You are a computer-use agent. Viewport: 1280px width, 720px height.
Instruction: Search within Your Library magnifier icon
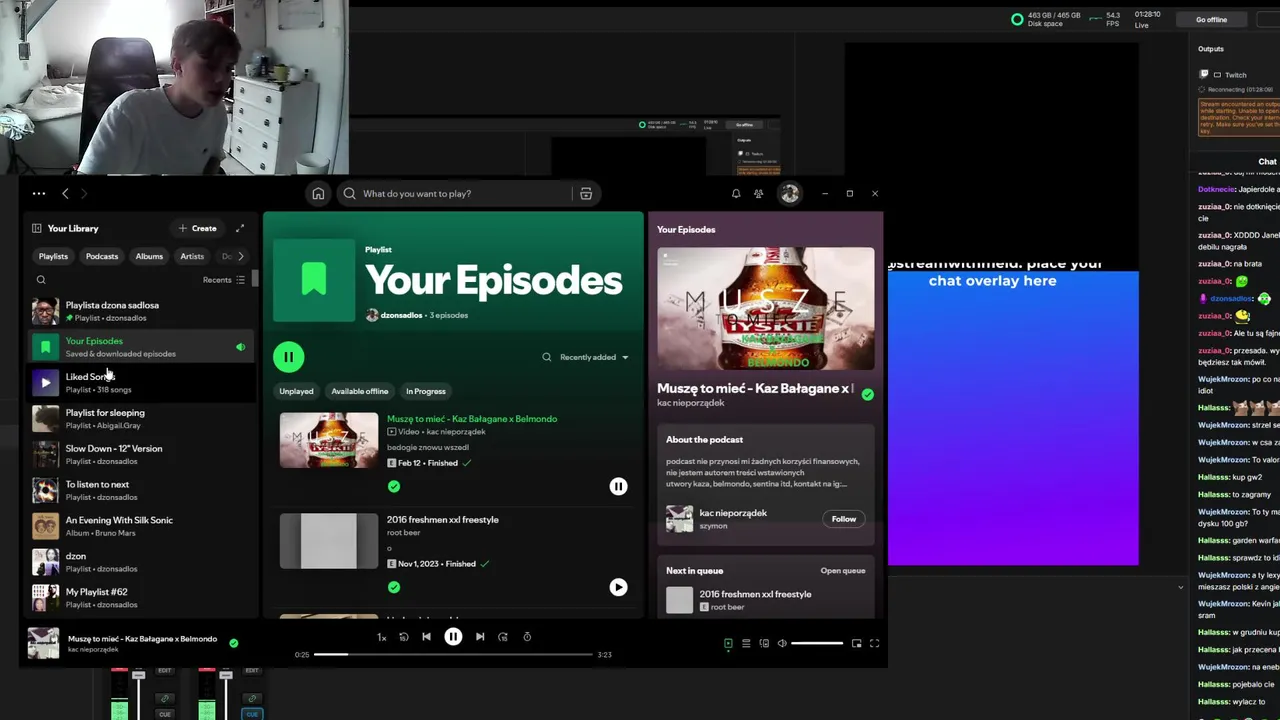point(41,280)
